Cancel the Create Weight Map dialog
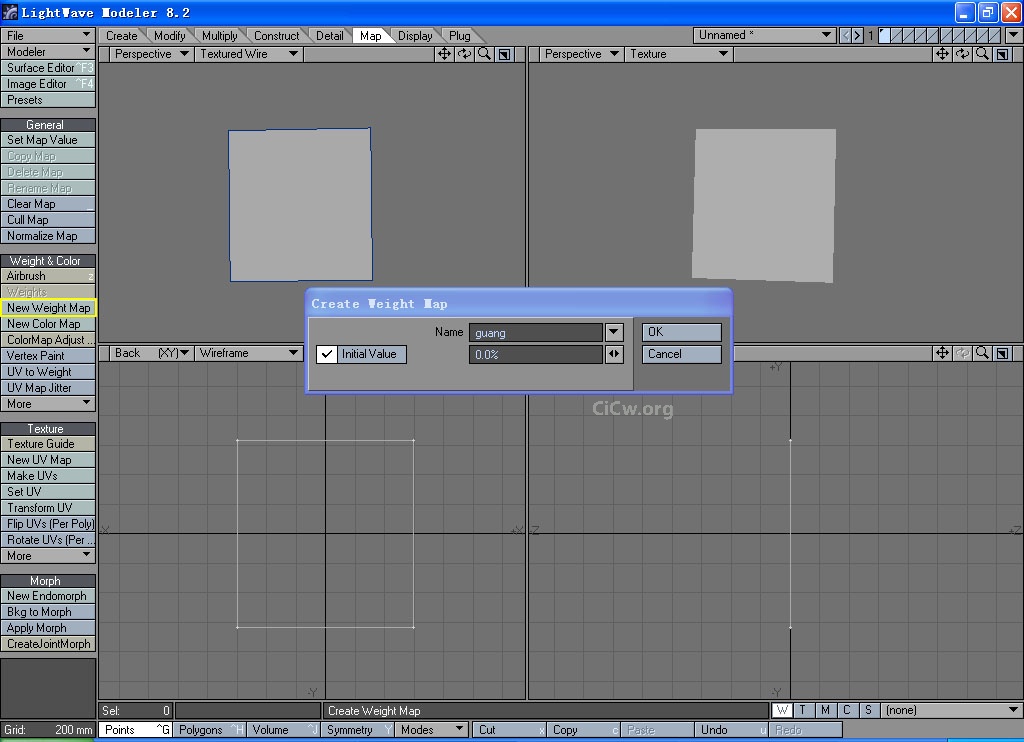Image resolution: width=1024 pixels, height=742 pixels. coord(681,354)
